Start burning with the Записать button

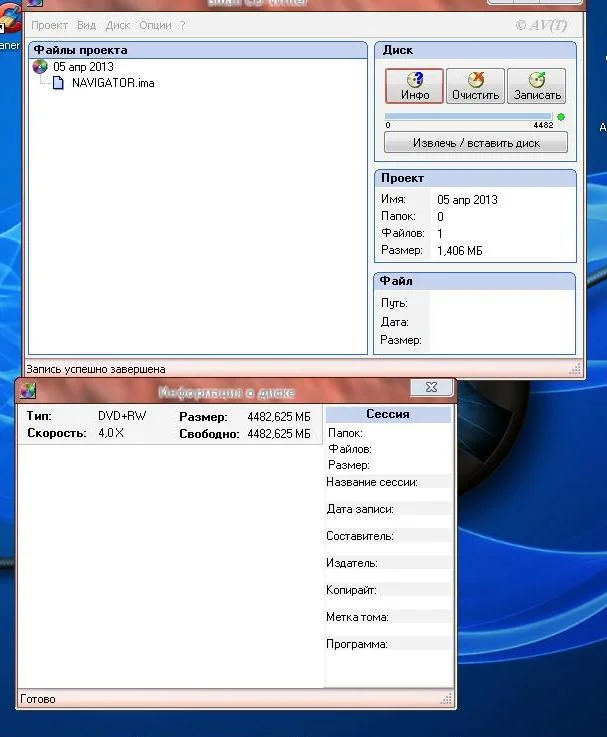(x=537, y=85)
